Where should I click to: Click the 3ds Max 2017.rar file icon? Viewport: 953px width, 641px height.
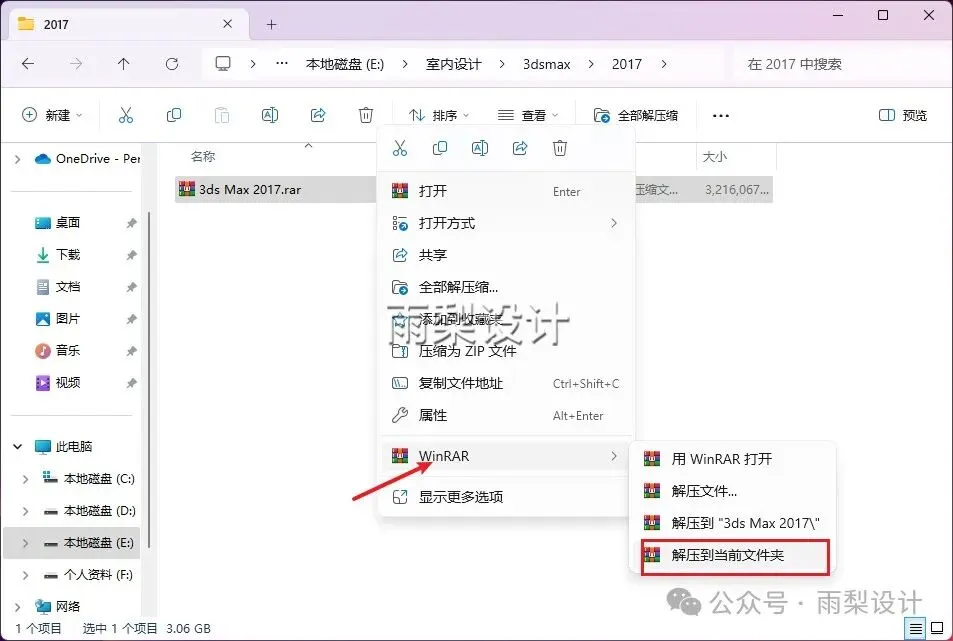187,189
